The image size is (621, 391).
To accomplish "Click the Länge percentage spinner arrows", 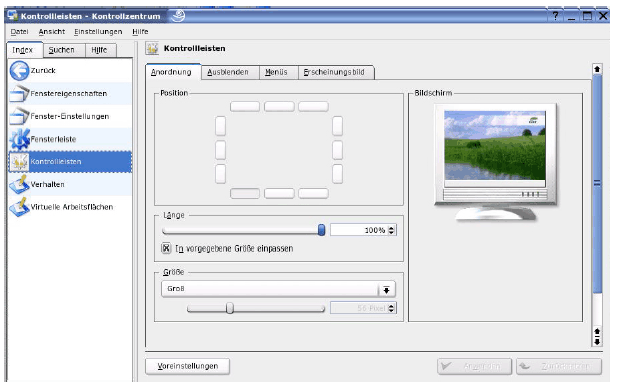I will pyautogui.click(x=391, y=230).
